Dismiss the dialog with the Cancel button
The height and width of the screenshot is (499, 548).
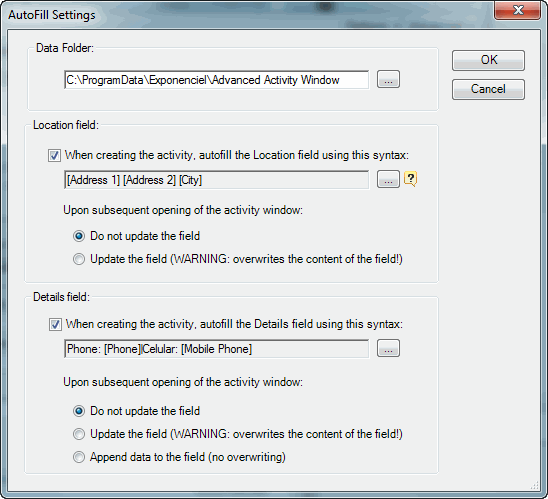488,89
